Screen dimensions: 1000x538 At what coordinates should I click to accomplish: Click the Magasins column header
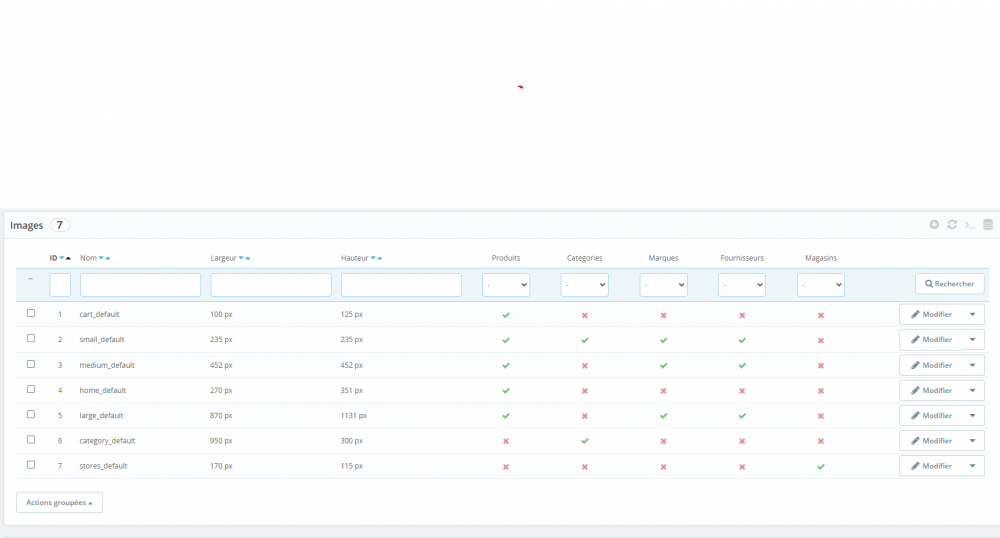point(821,258)
